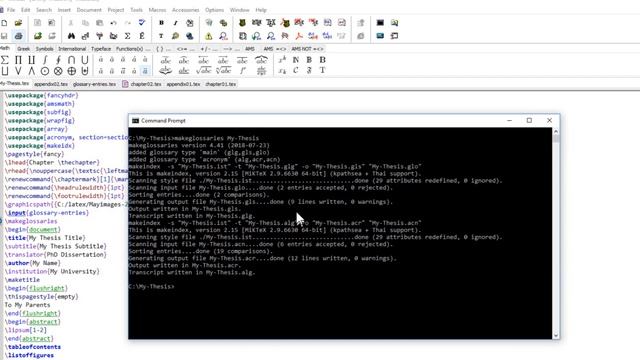Switch to the chapter02.tex document tab
Screen dimensions: 640x360
(142, 84)
